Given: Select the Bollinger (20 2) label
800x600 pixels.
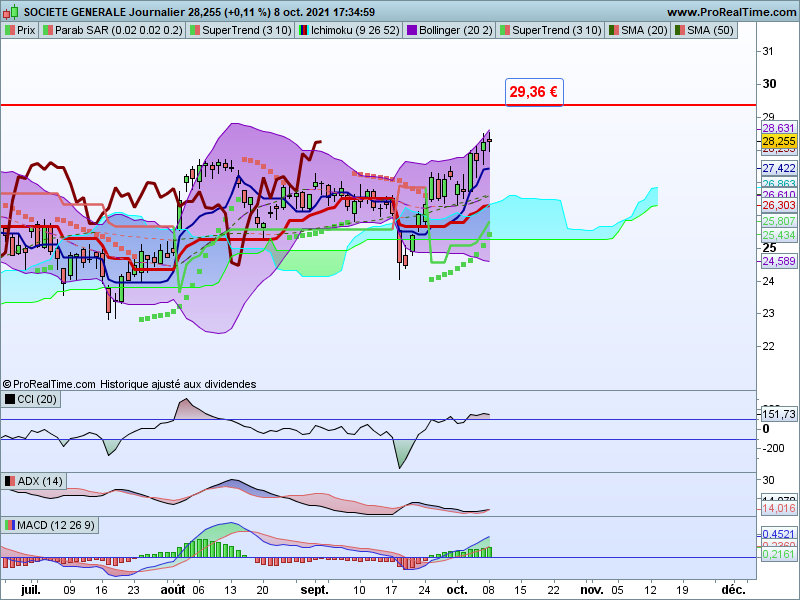Looking at the screenshot, I should (449, 30).
